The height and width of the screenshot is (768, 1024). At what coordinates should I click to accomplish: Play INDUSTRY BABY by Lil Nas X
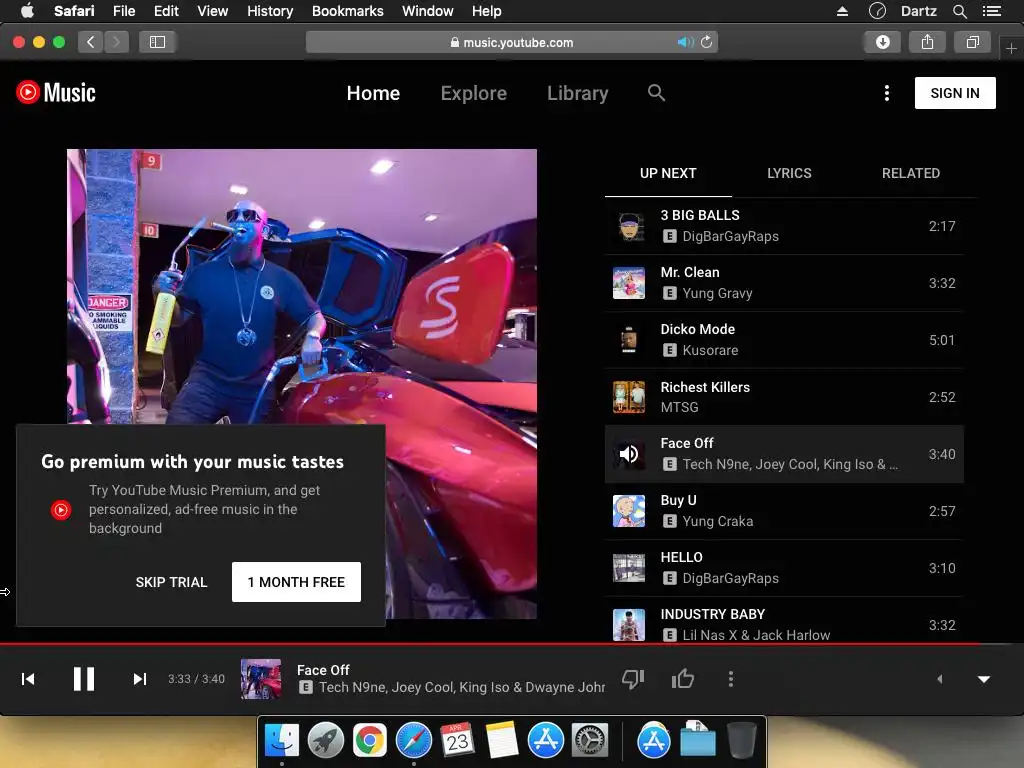tap(784, 621)
